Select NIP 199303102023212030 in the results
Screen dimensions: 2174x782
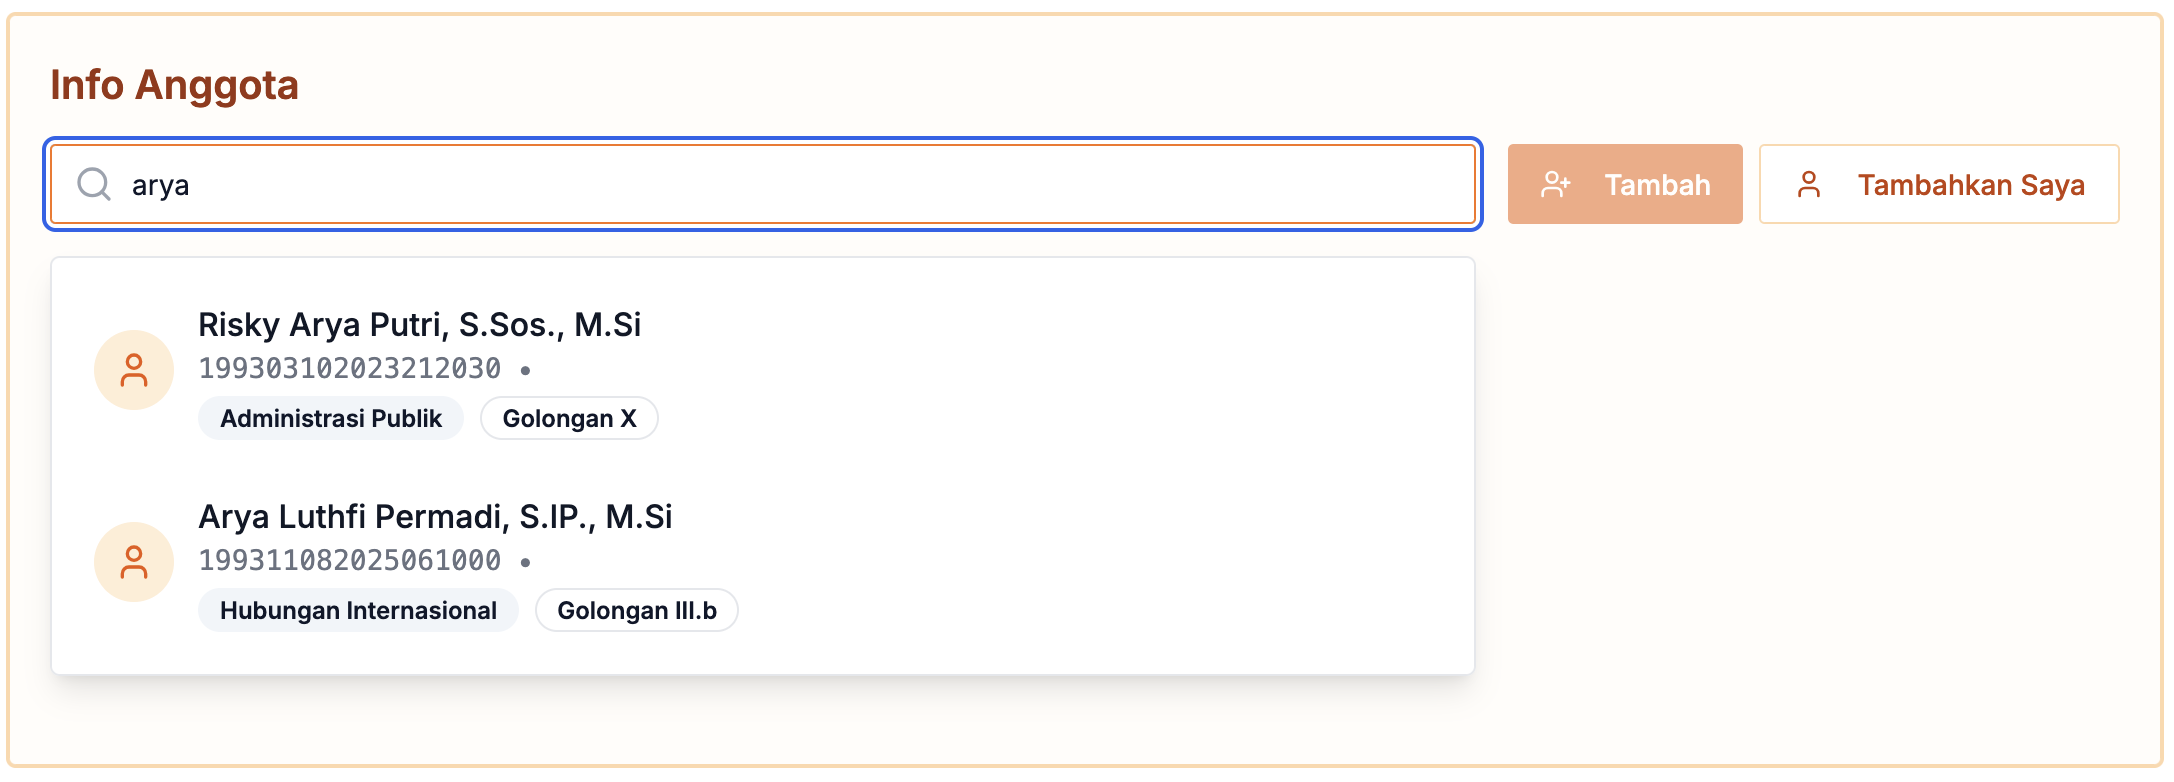pyautogui.click(x=349, y=368)
